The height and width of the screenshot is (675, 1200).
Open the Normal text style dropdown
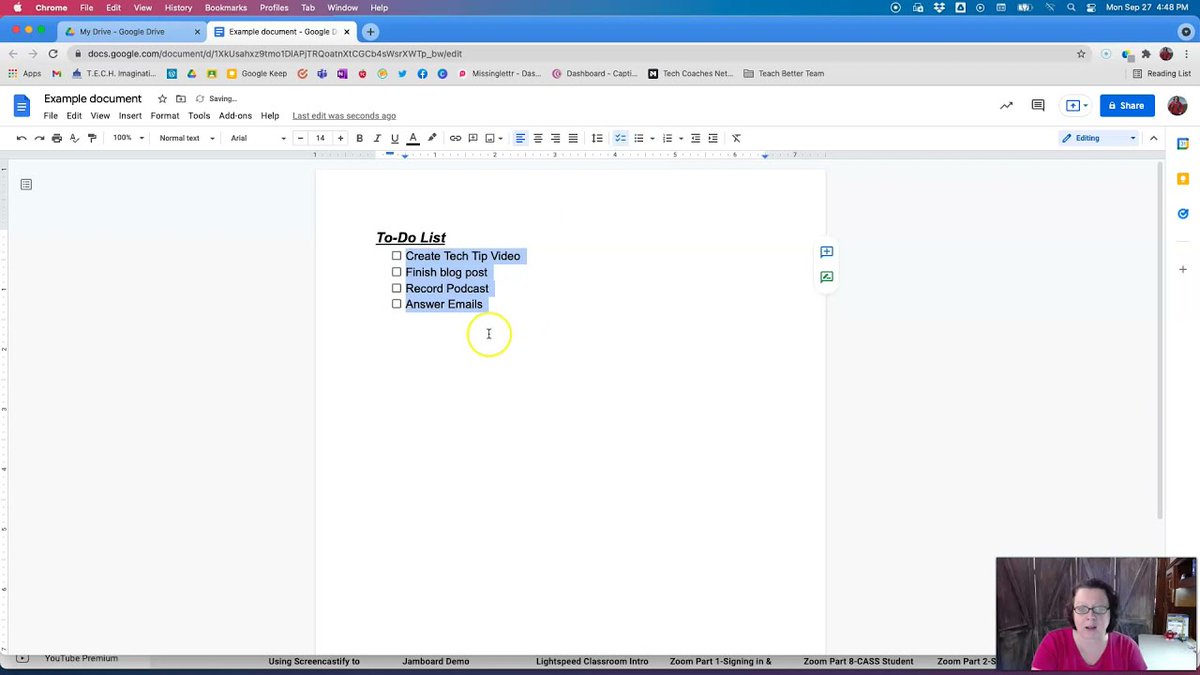pos(185,138)
